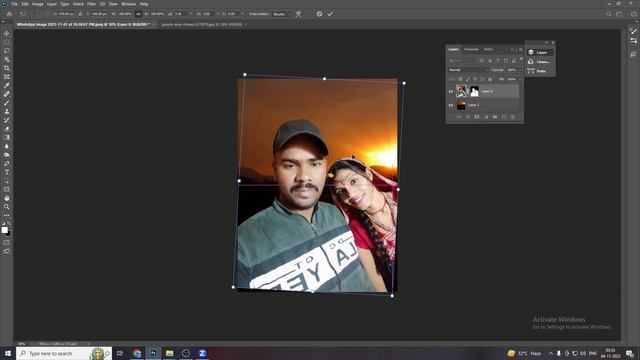Screen dimensions: 640x360
Task: Select the Rectangle shape tool
Action: [7, 189]
